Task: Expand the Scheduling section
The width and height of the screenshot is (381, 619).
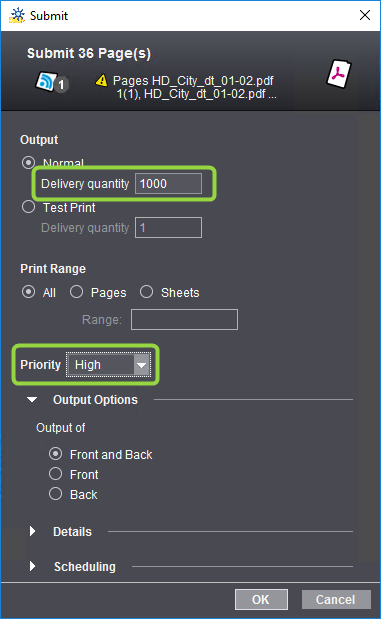Action: pos(32,566)
